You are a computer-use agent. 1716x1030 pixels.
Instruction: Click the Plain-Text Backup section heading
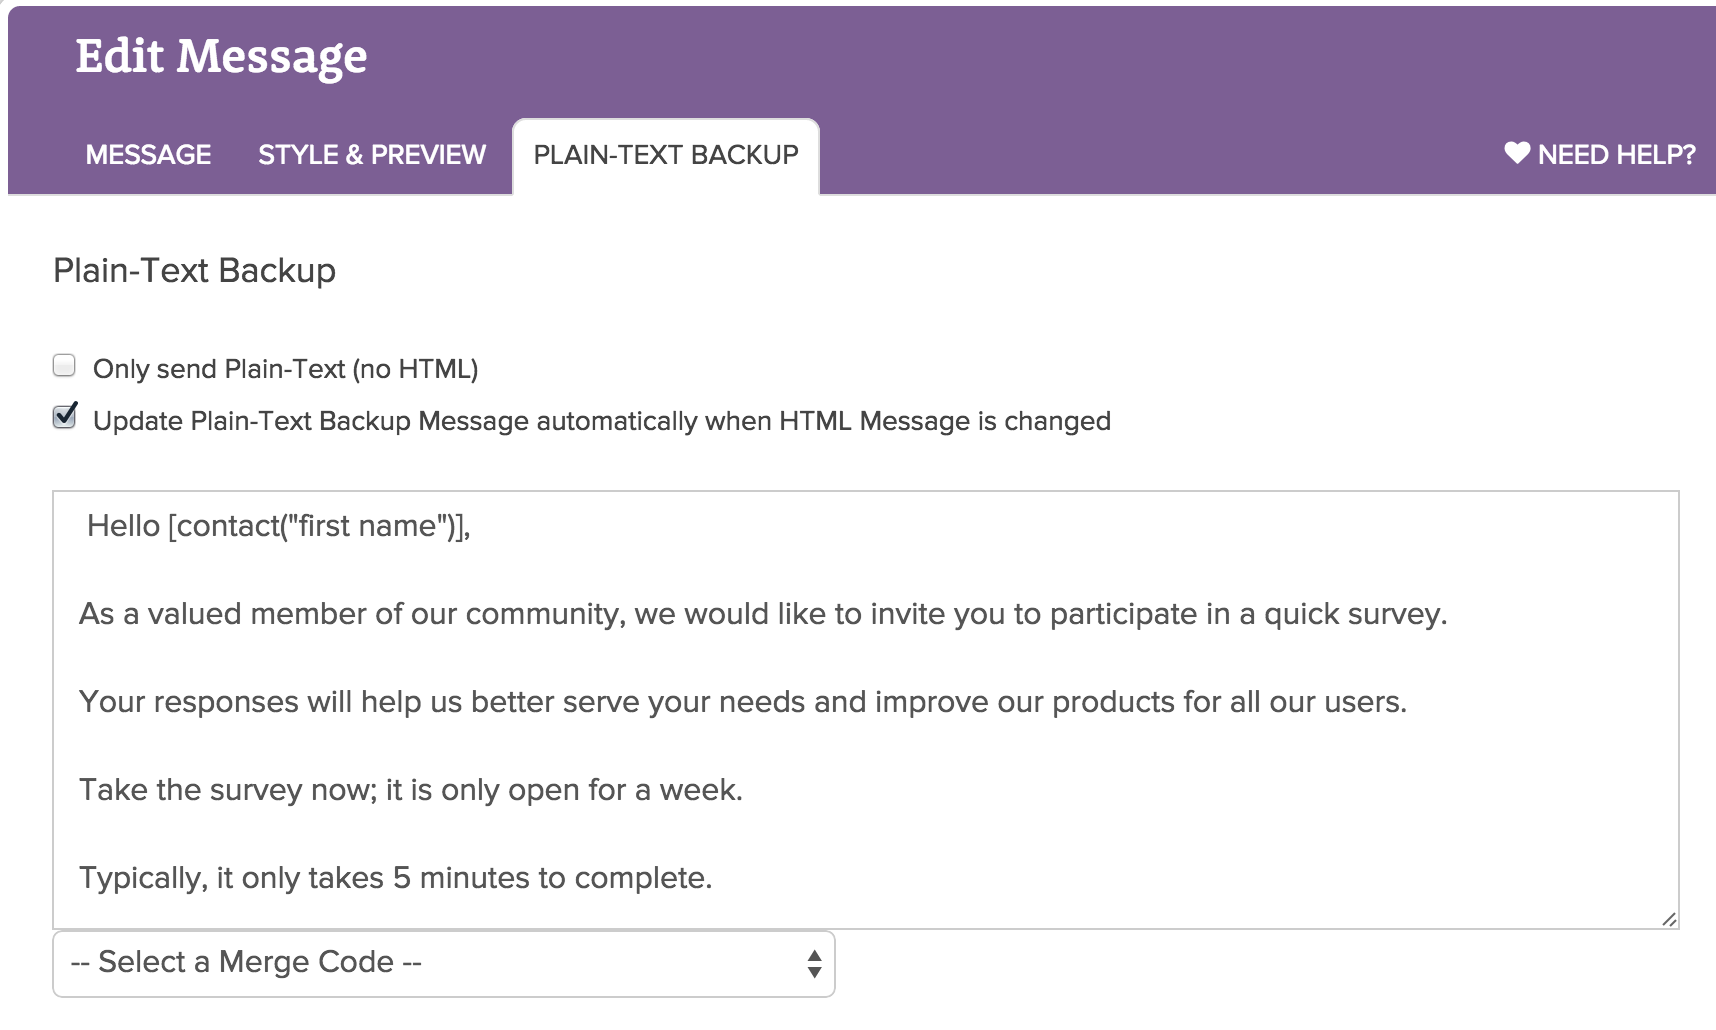194,270
